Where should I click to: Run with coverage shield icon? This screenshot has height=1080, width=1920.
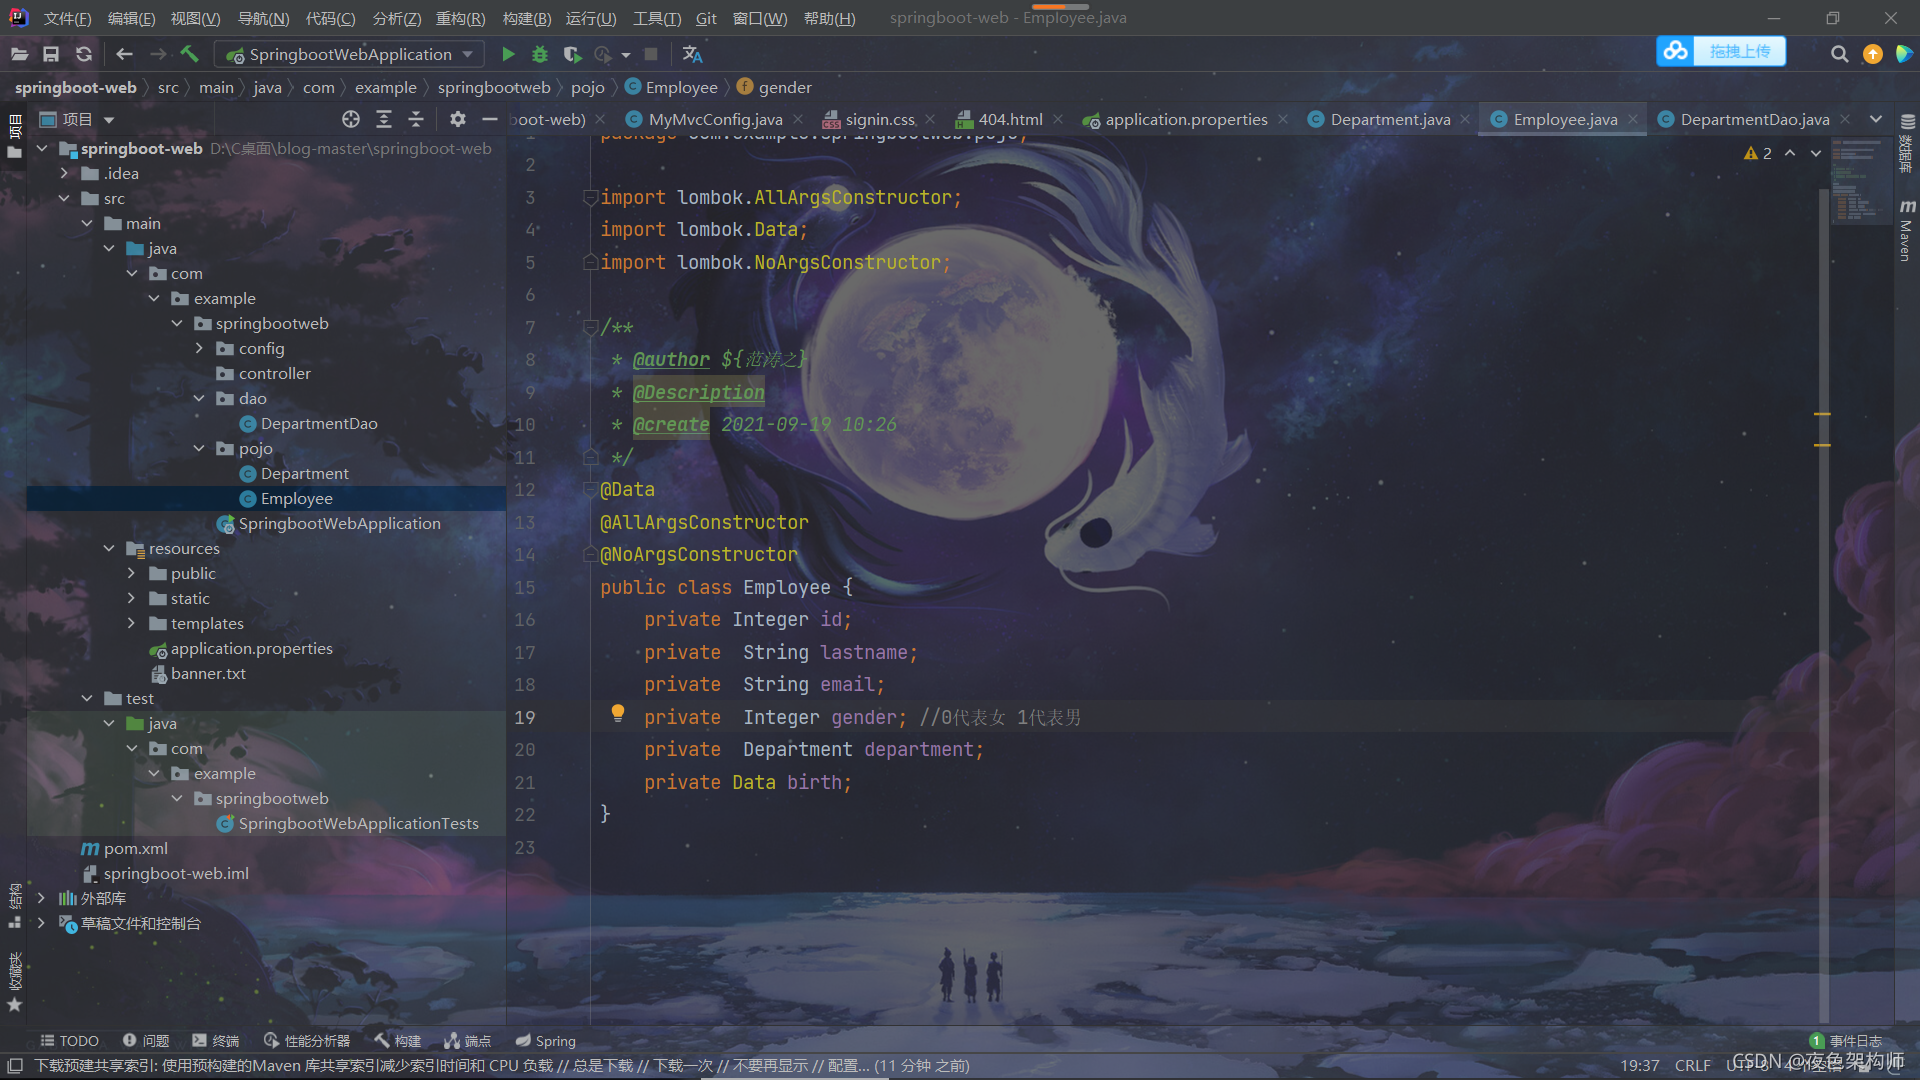tap(572, 54)
